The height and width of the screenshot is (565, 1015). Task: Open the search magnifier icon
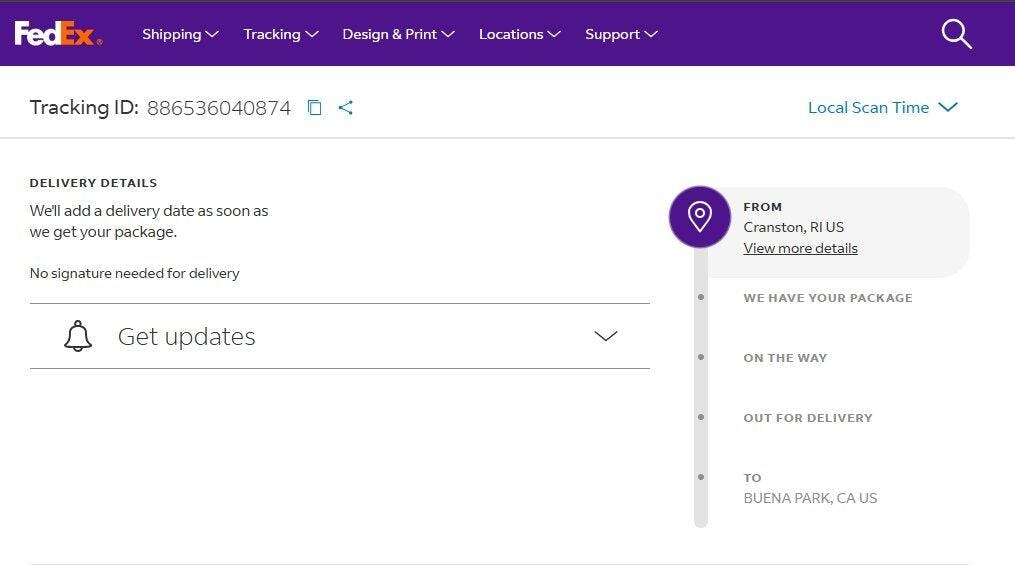coord(956,34)
